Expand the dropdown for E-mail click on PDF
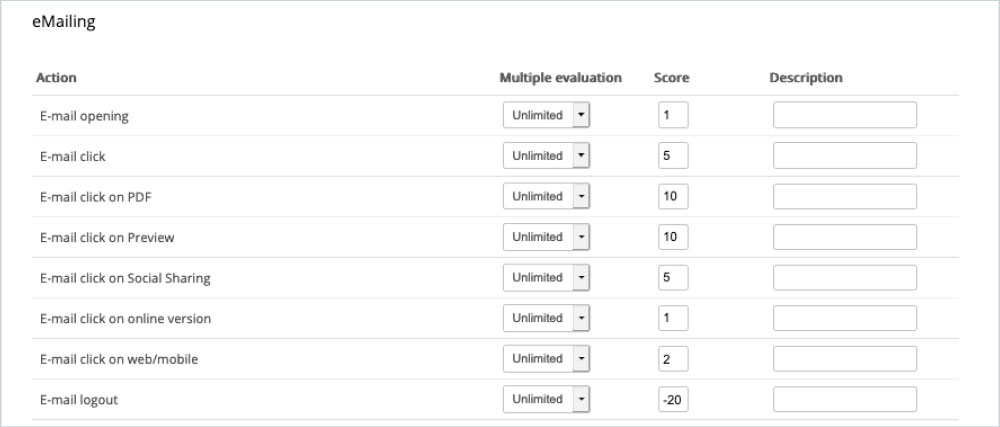 click(546, 196)
